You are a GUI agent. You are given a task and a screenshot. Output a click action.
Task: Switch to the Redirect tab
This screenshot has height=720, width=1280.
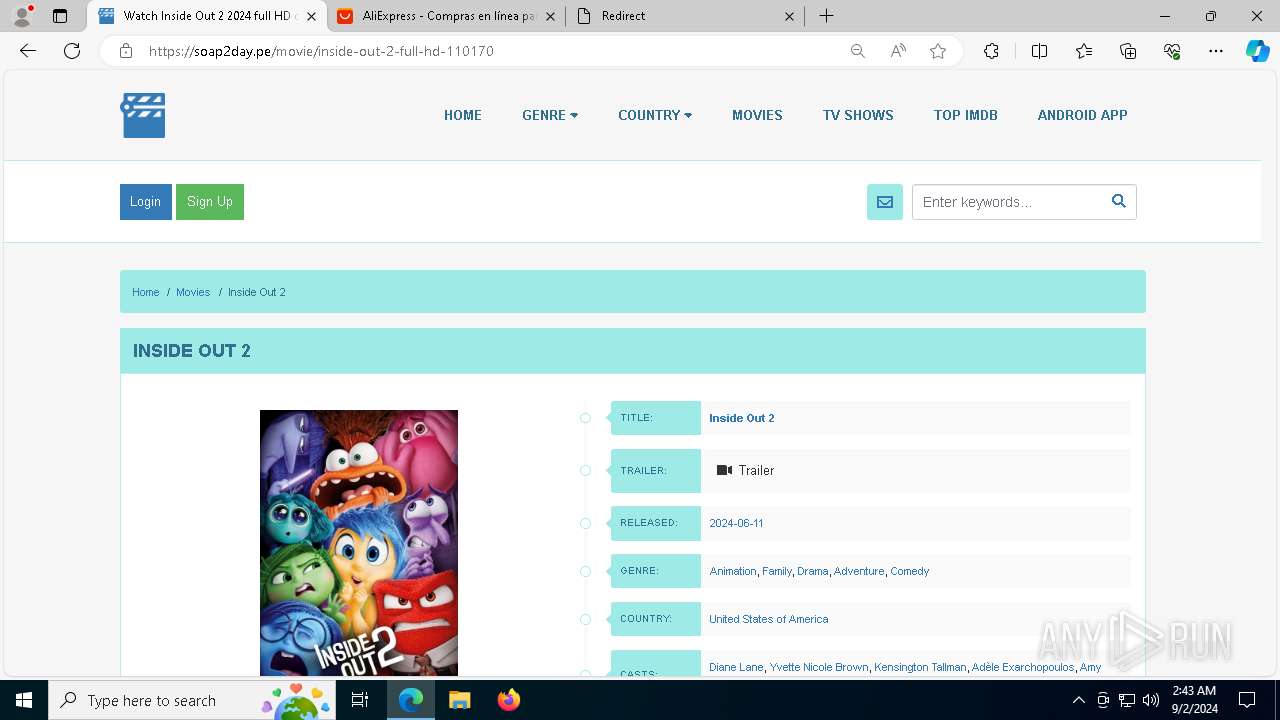686,16
